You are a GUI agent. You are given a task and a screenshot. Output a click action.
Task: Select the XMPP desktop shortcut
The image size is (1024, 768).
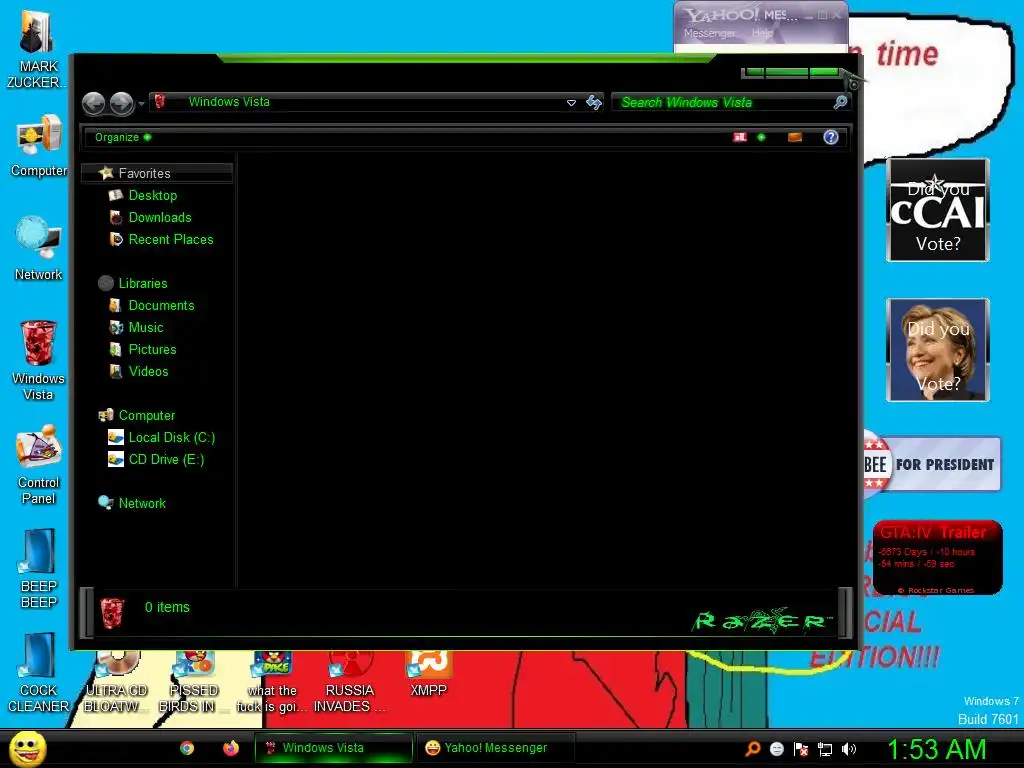pyautogui.click(x=428, y=675)
